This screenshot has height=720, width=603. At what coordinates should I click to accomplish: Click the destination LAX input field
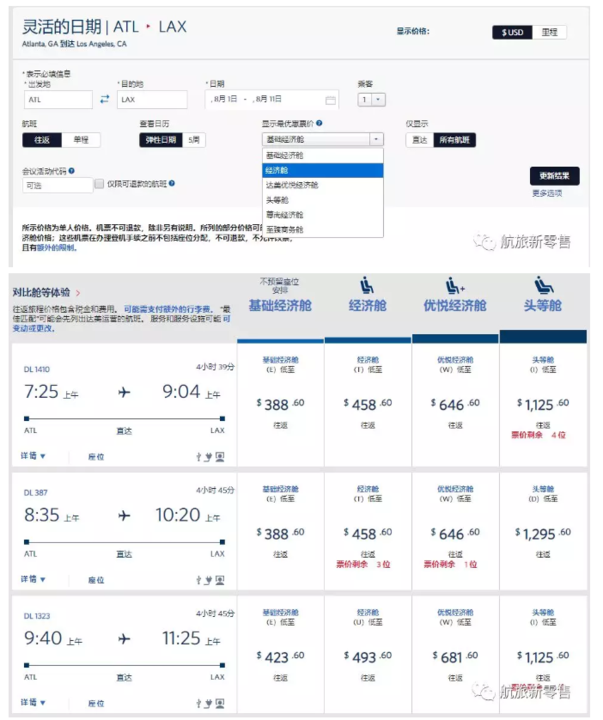[x=152, y=100]
